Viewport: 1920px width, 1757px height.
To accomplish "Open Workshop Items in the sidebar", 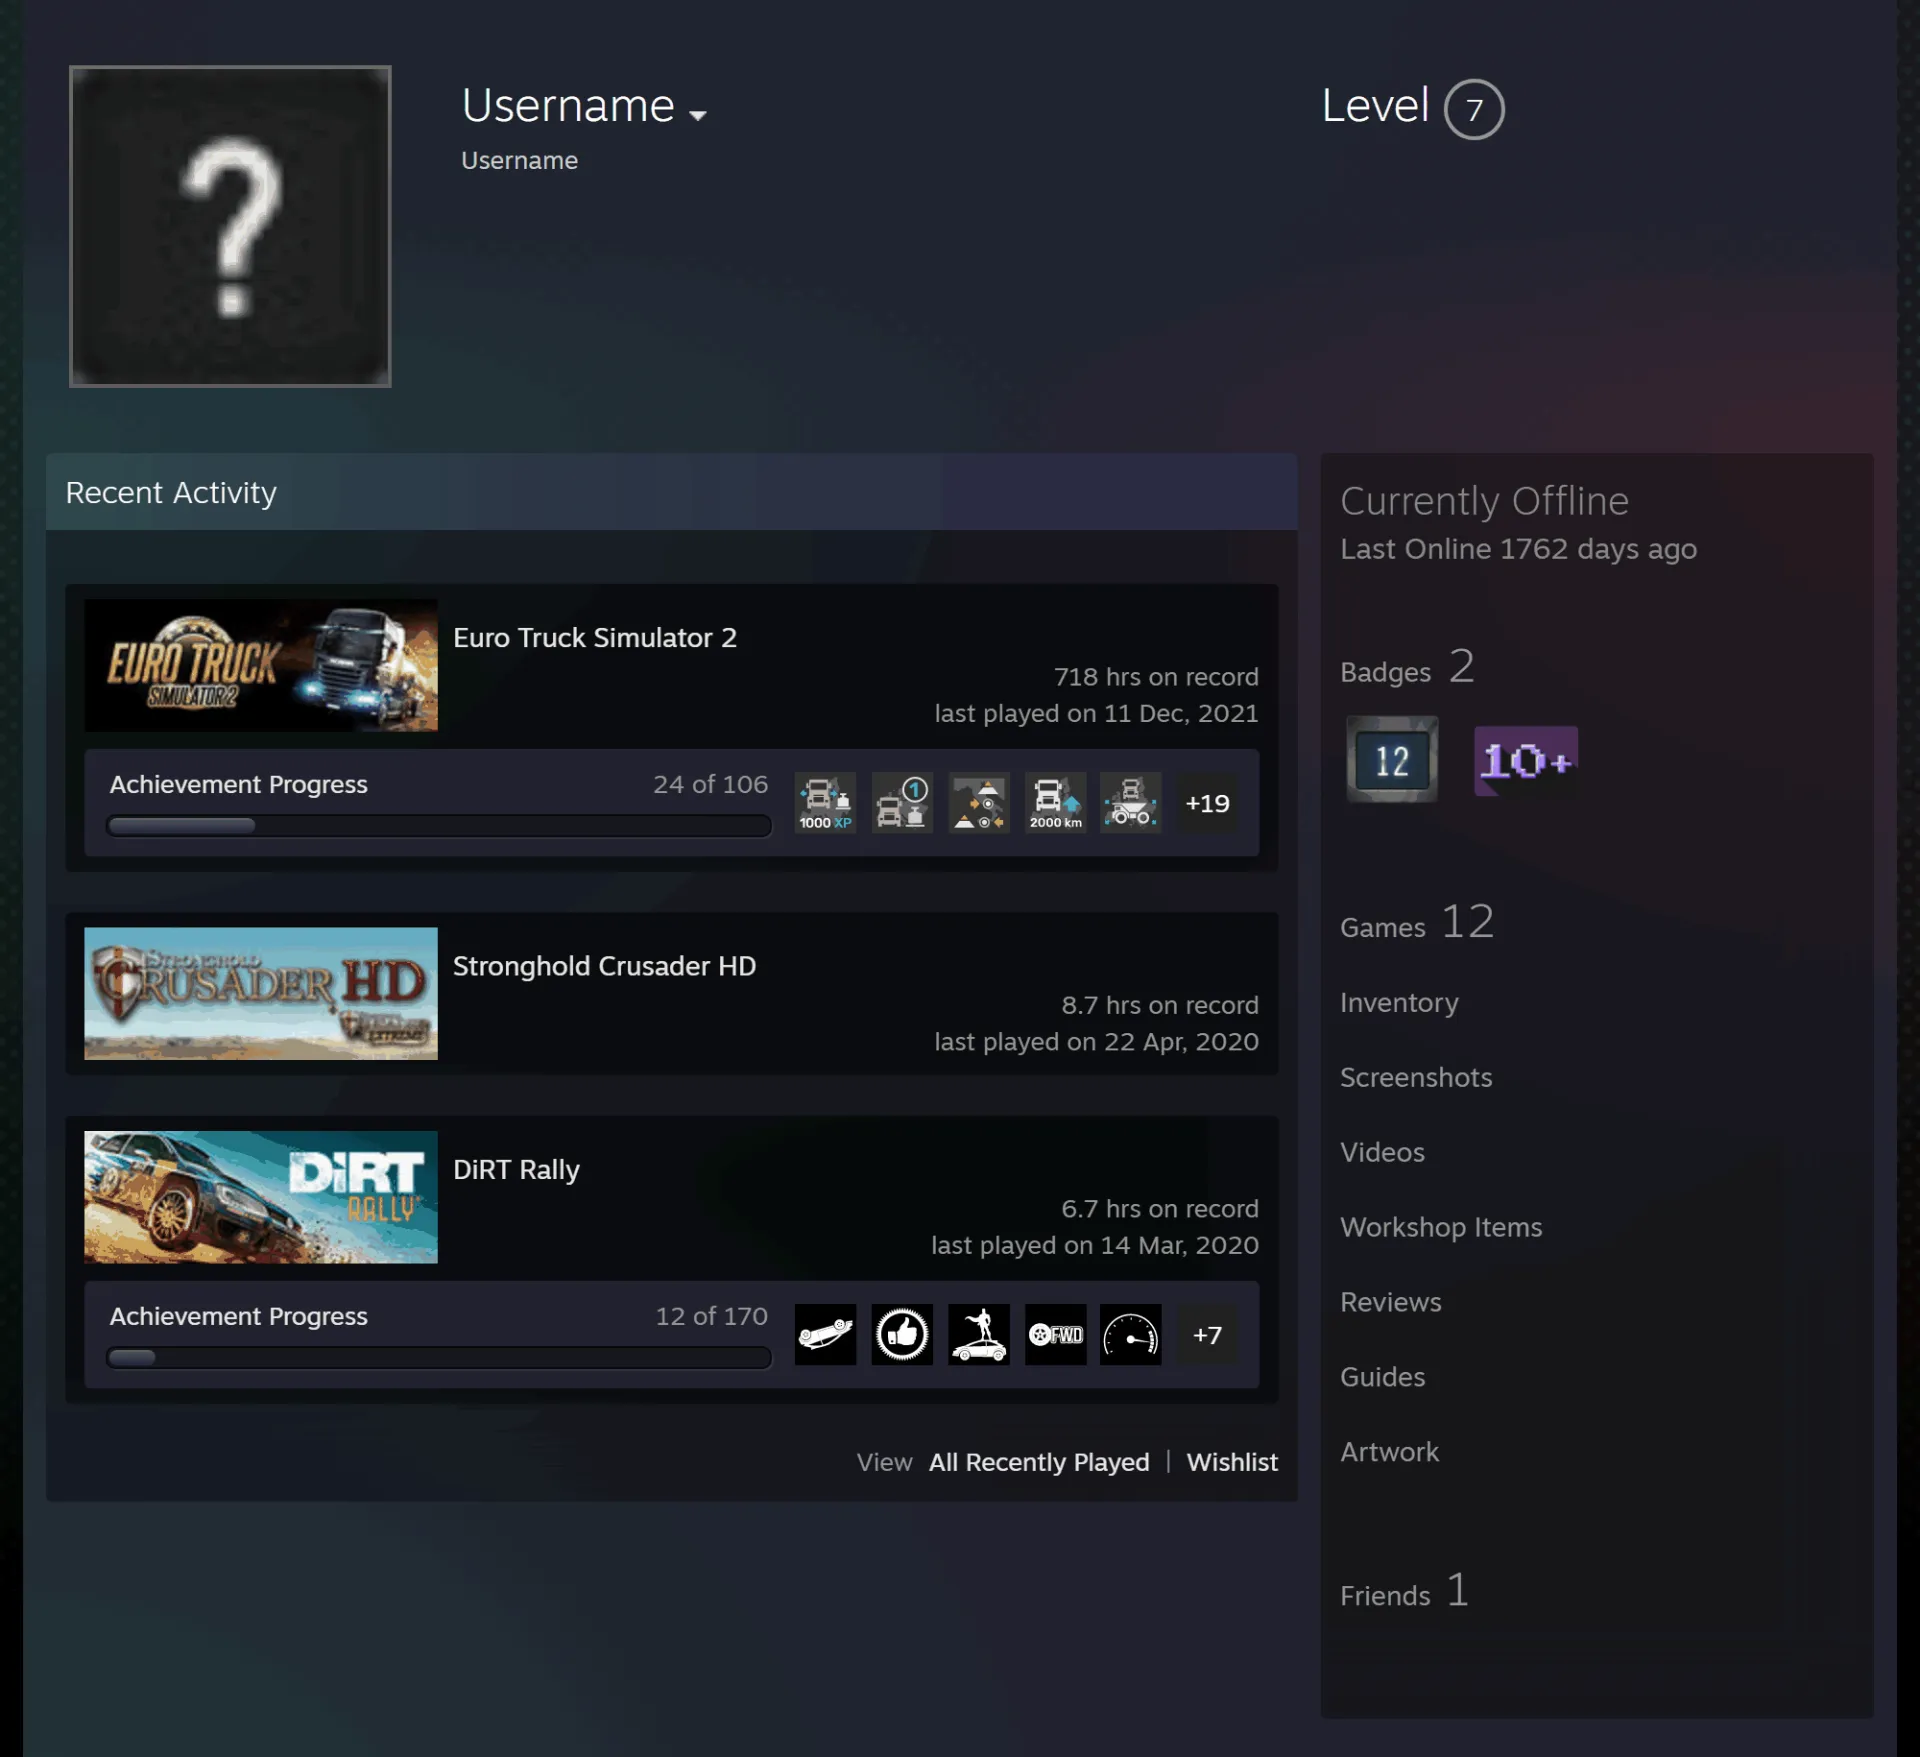I will (x=1441, y=1228).
